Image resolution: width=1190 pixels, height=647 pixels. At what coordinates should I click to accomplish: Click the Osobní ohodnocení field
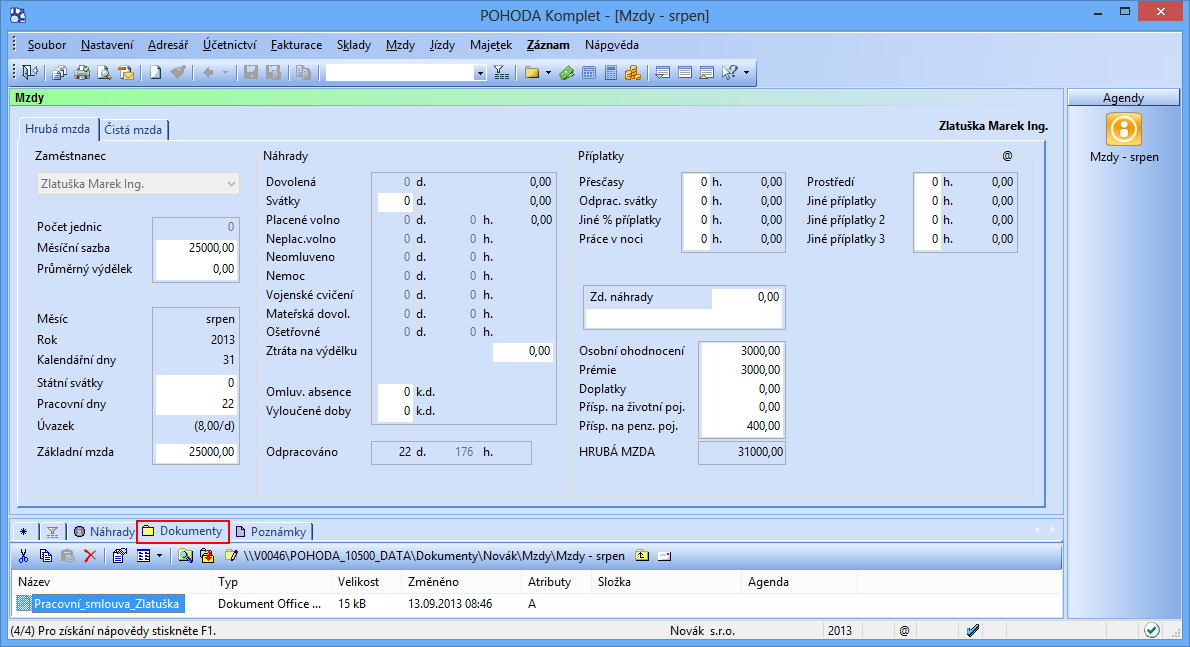point(741,350)
